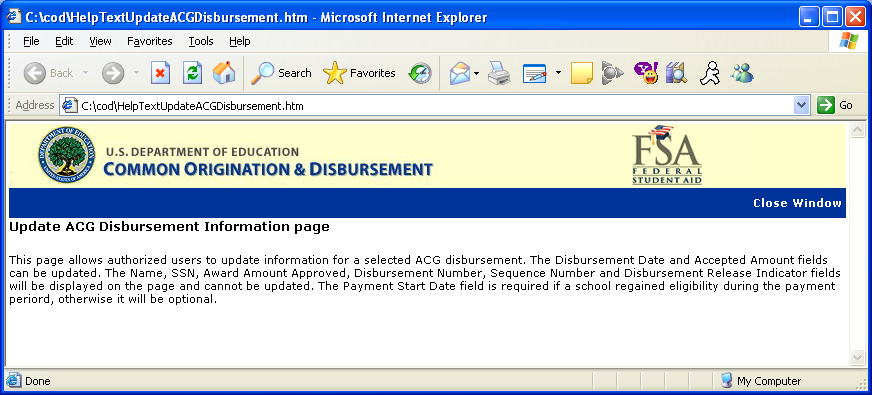
Task: Launch AIM running man icon
Action: [x=710, y=73]
